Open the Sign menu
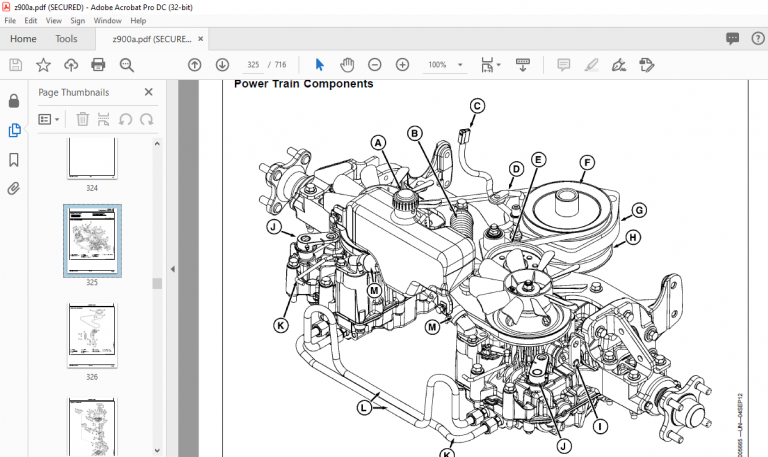768x457 pixels. 77,21
